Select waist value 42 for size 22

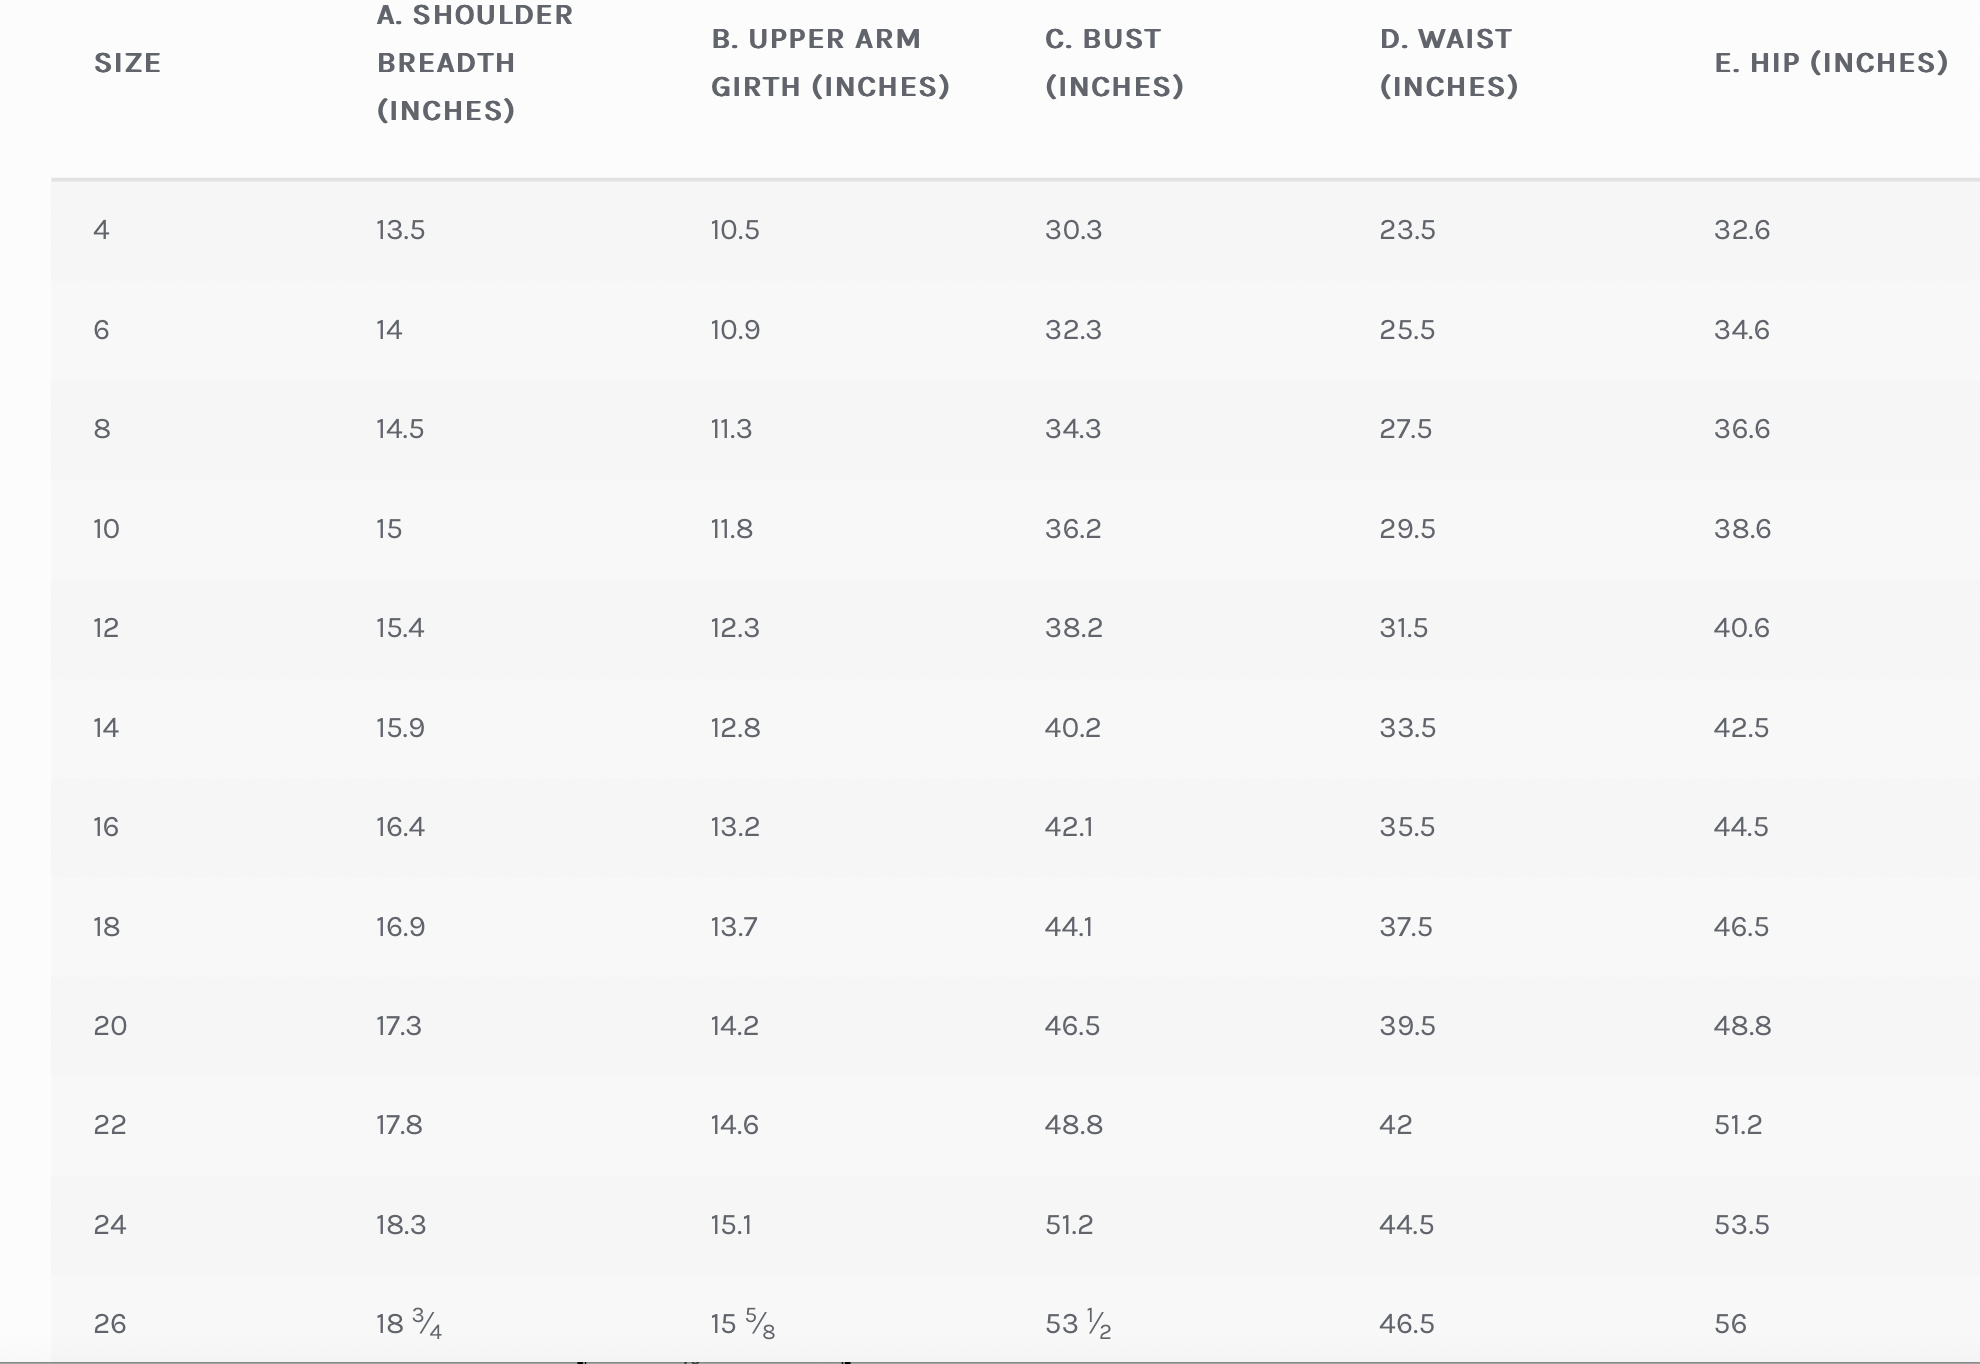1396,1125
